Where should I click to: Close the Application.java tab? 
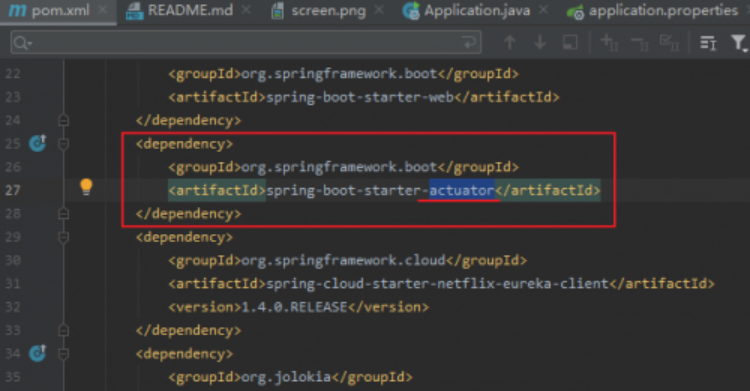click(x=543, y=10)
